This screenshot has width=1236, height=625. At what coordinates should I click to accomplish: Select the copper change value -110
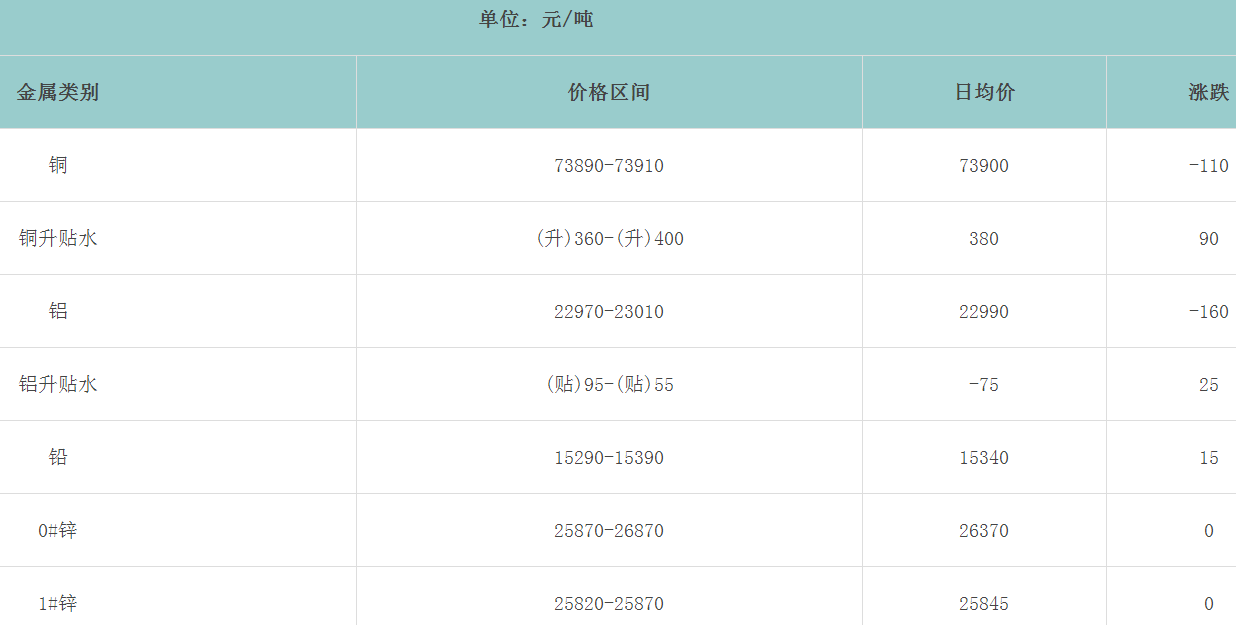[x=1208, y=166]
